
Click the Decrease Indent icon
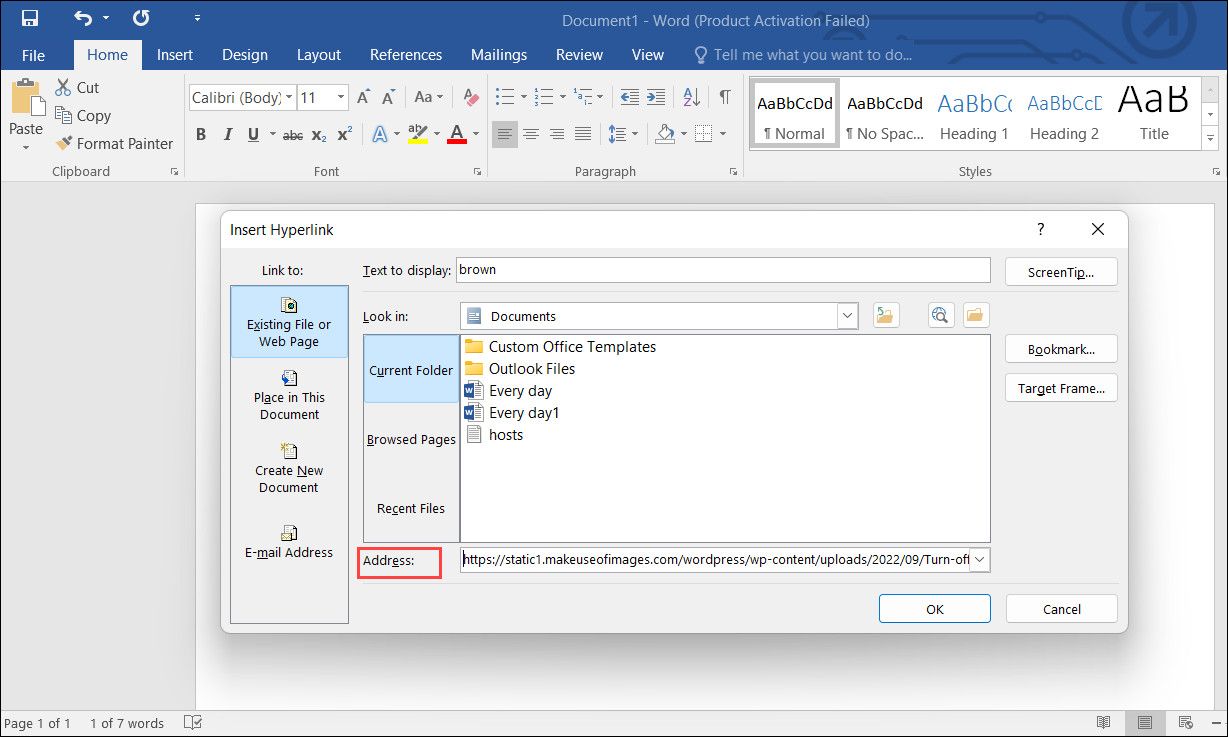[x=629, y=97]
